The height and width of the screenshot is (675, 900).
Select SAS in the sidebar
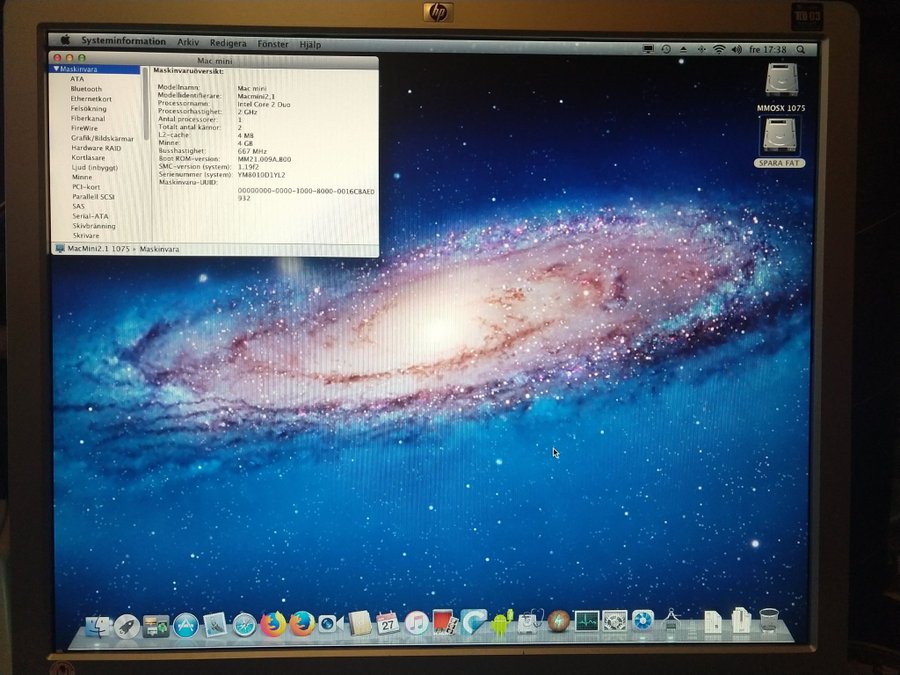pyautogui.click(x=79, y=207)
